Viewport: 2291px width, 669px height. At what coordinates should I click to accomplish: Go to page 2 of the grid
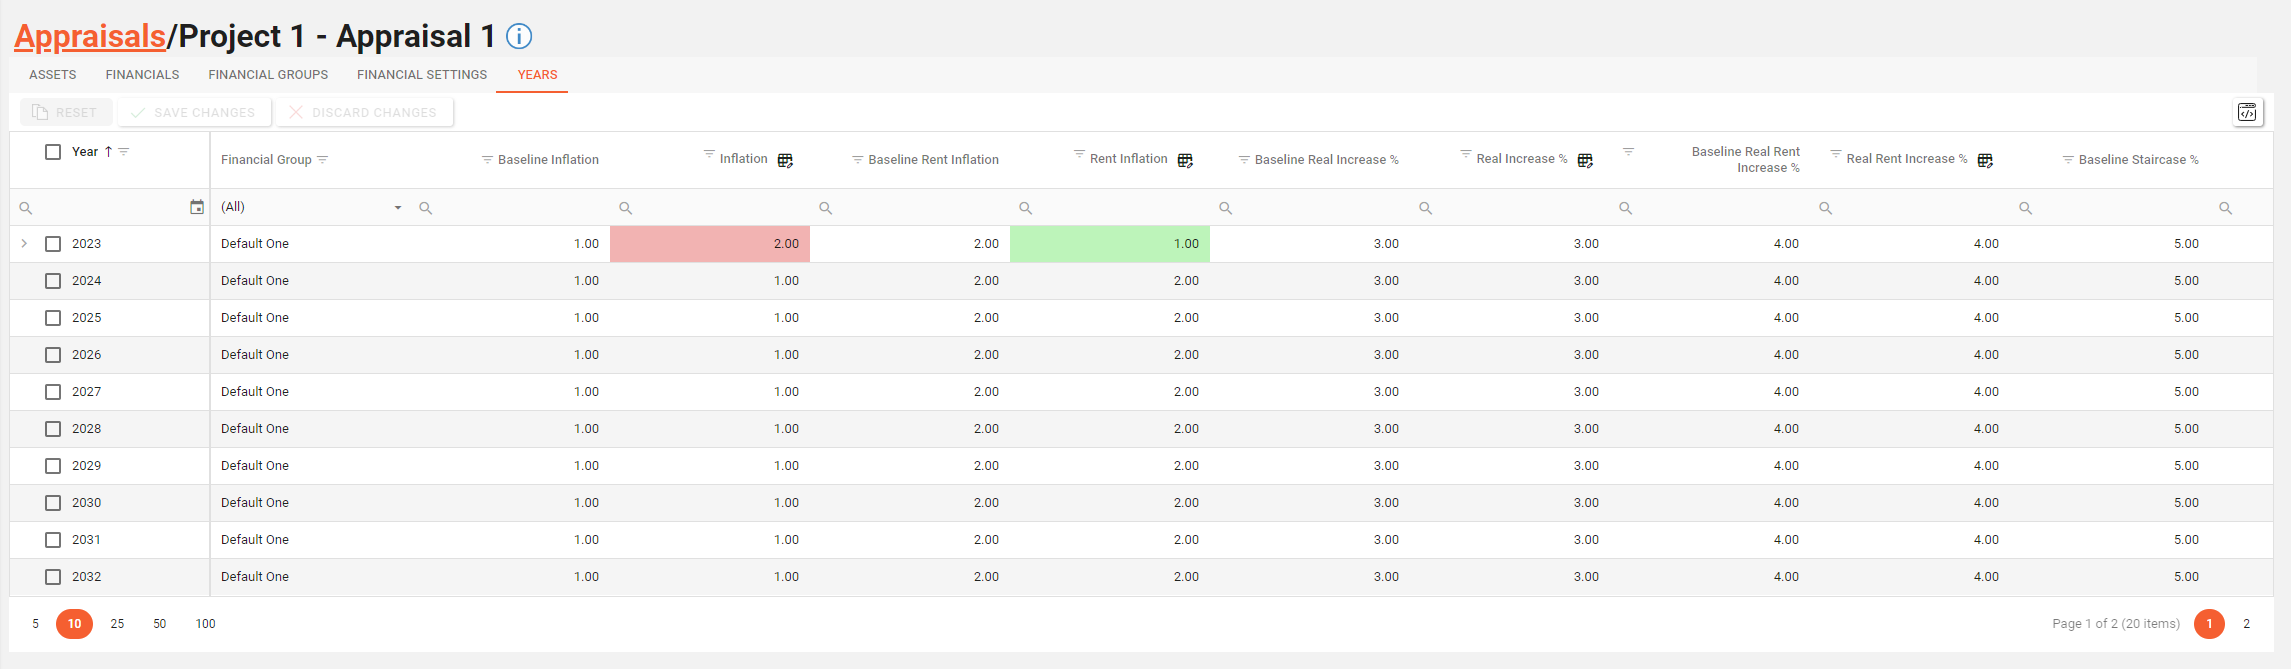tap(2246, 624)
